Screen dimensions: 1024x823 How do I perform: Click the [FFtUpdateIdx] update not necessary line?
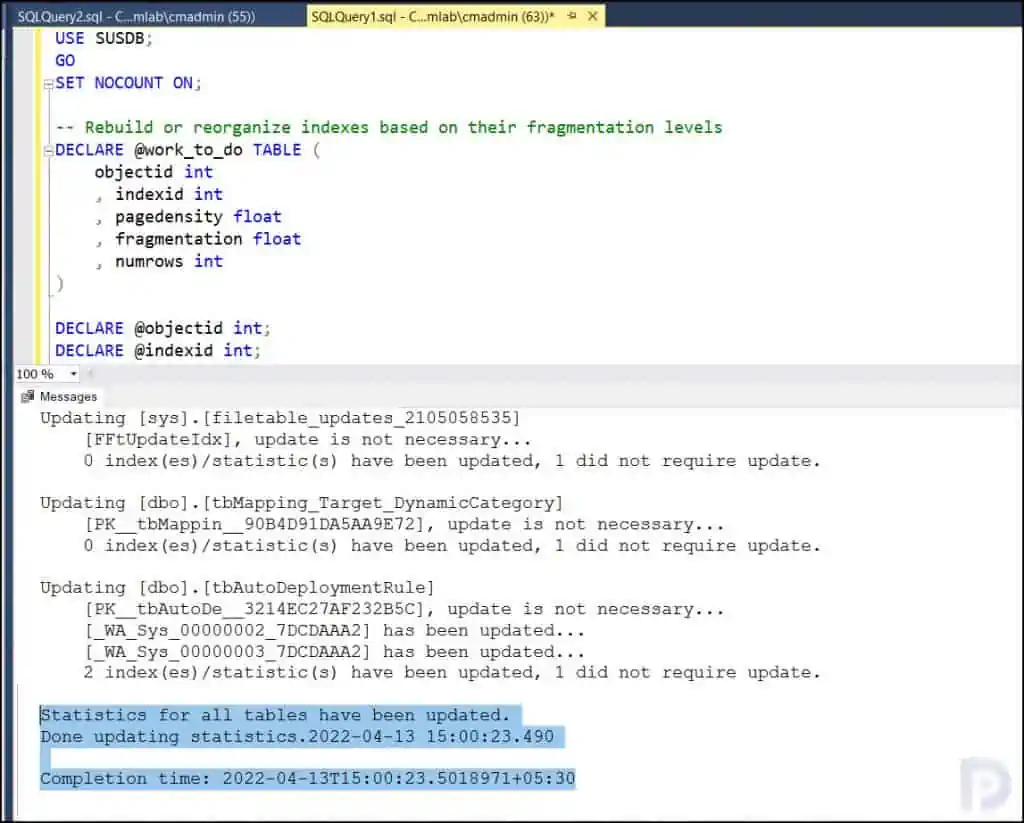tap(308, 440)
